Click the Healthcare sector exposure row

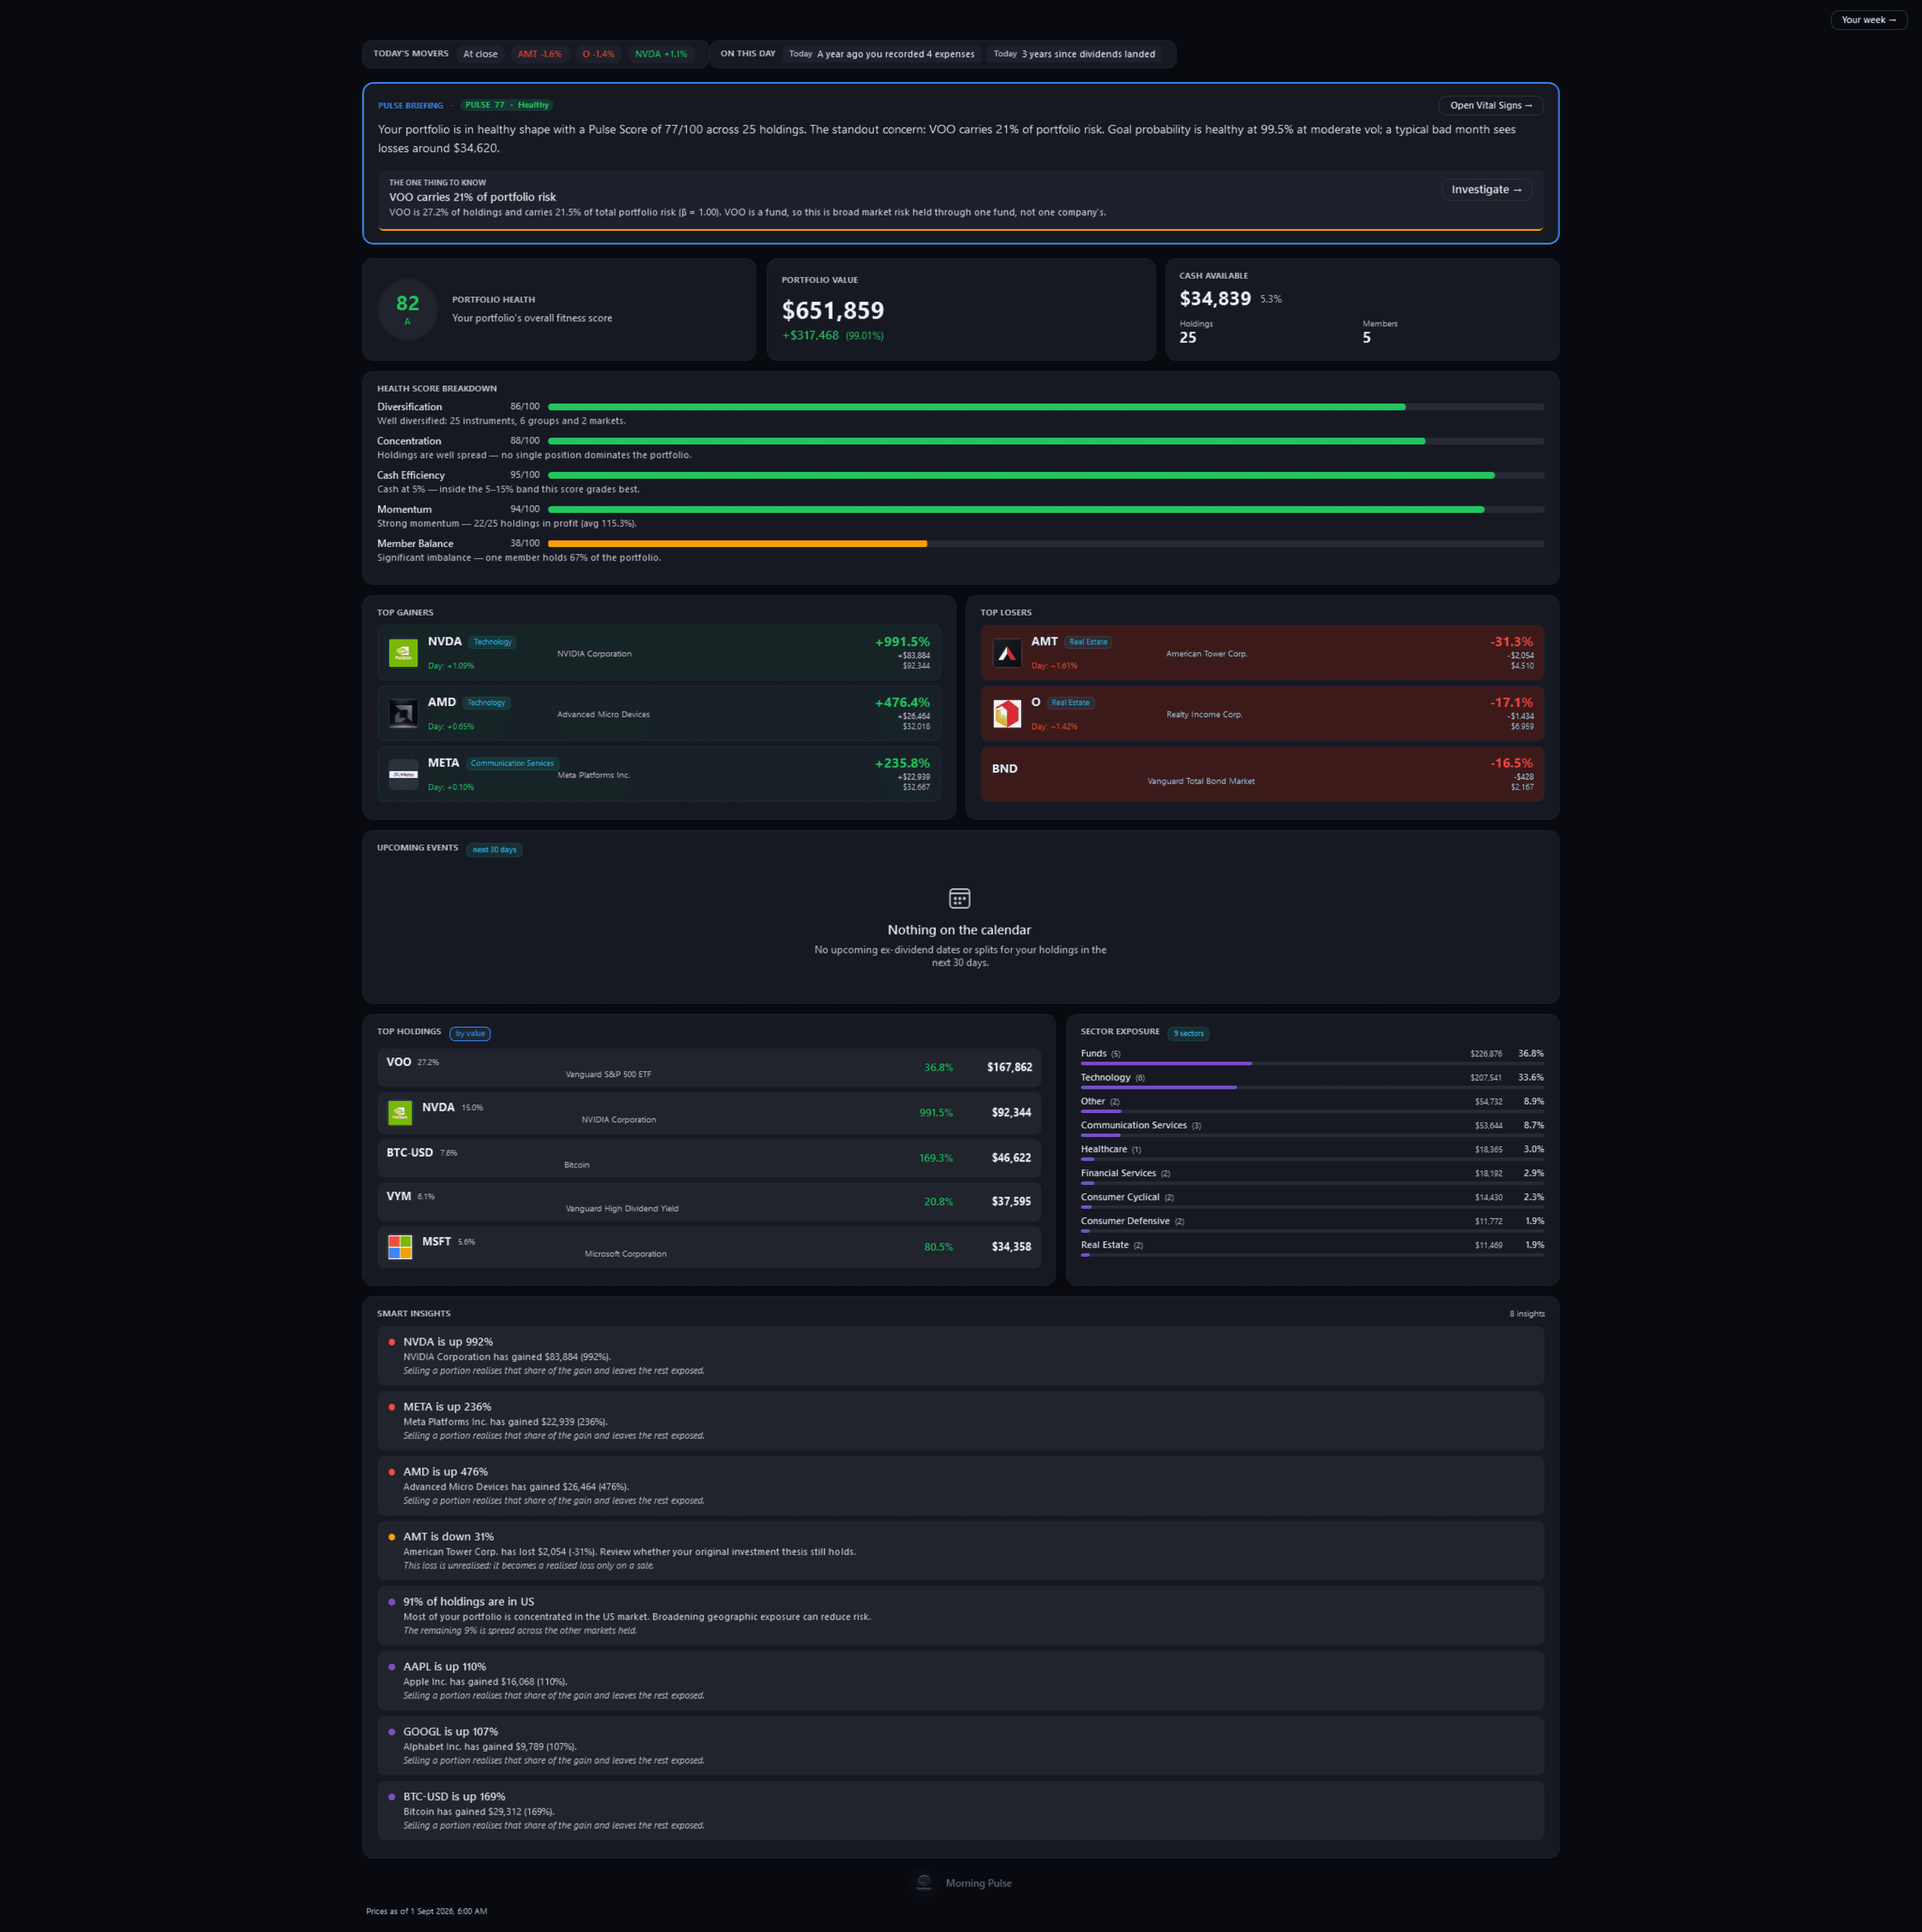[x=1312, y=1153]
